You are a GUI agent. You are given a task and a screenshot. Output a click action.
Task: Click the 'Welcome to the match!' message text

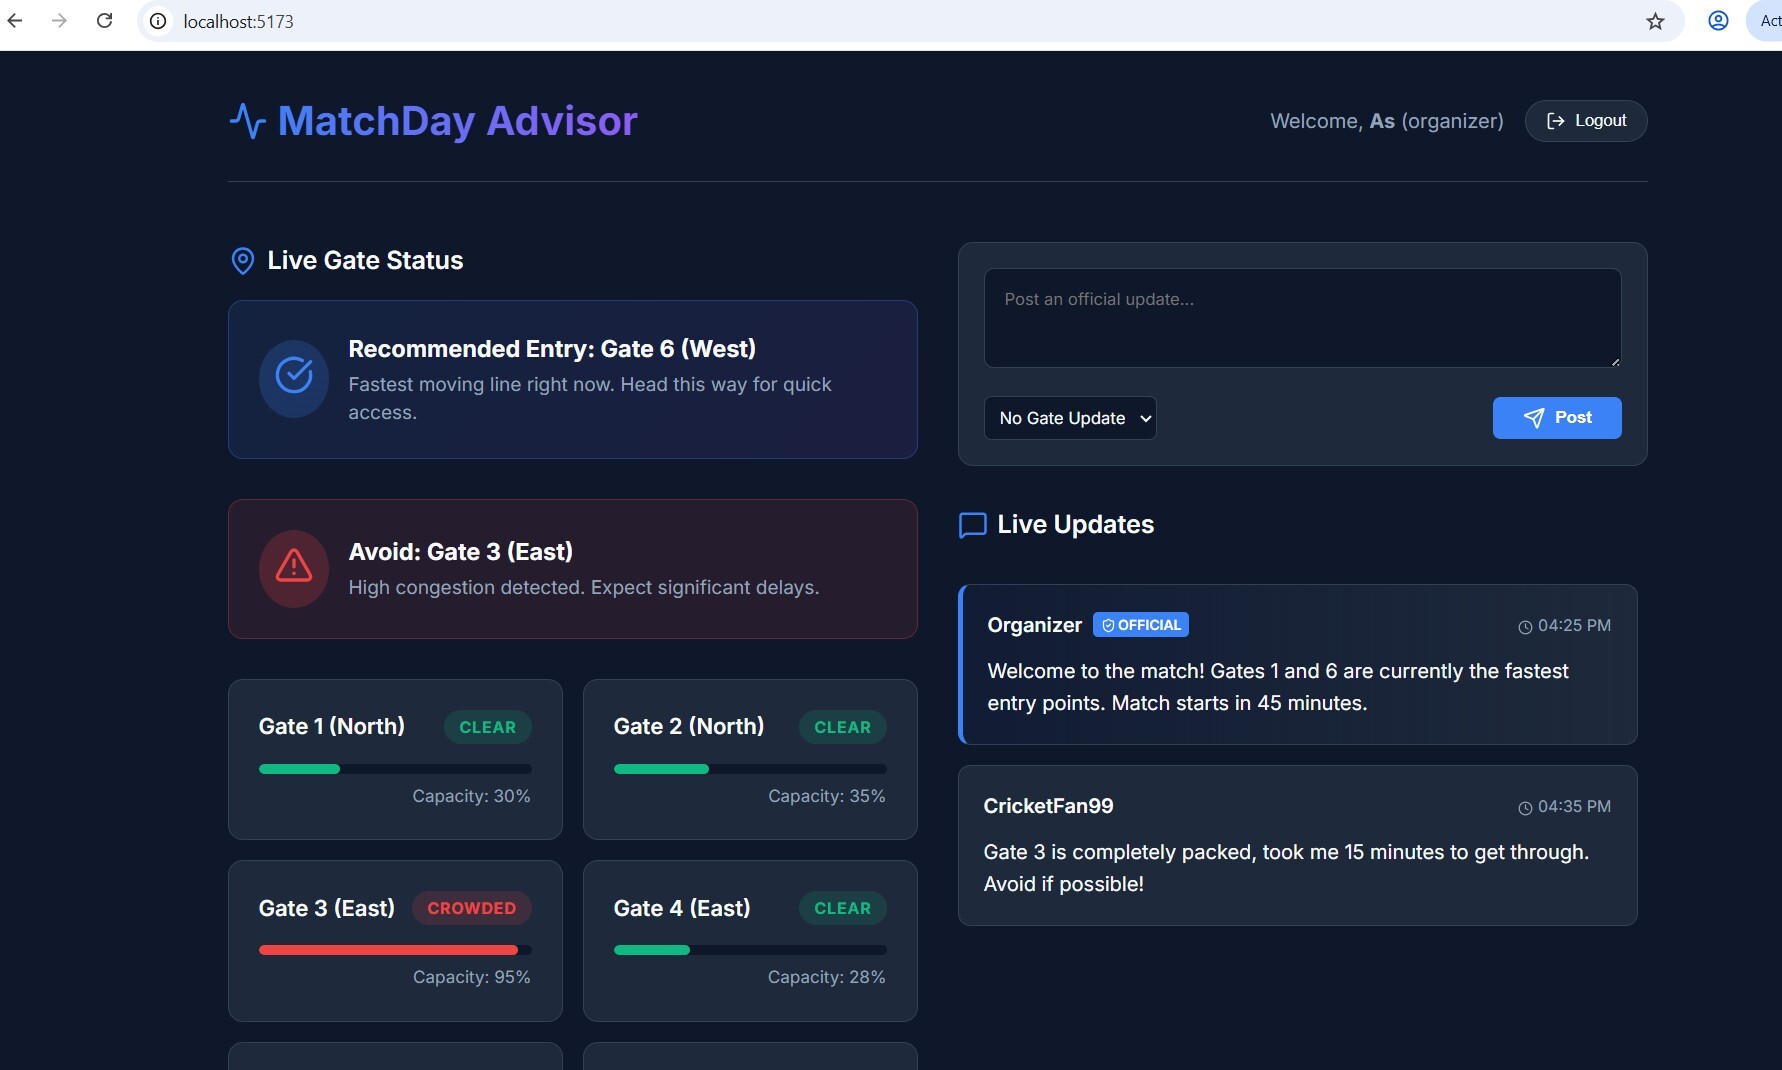click(1278, 687)
